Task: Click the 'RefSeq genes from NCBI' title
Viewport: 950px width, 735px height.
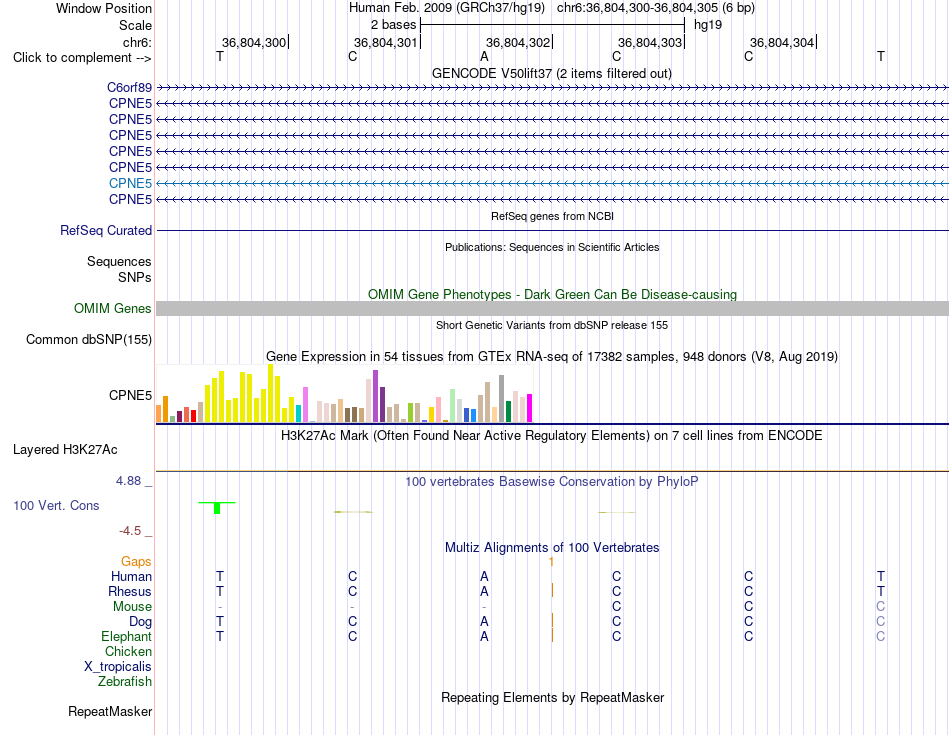Action: [x=553, y=216]
